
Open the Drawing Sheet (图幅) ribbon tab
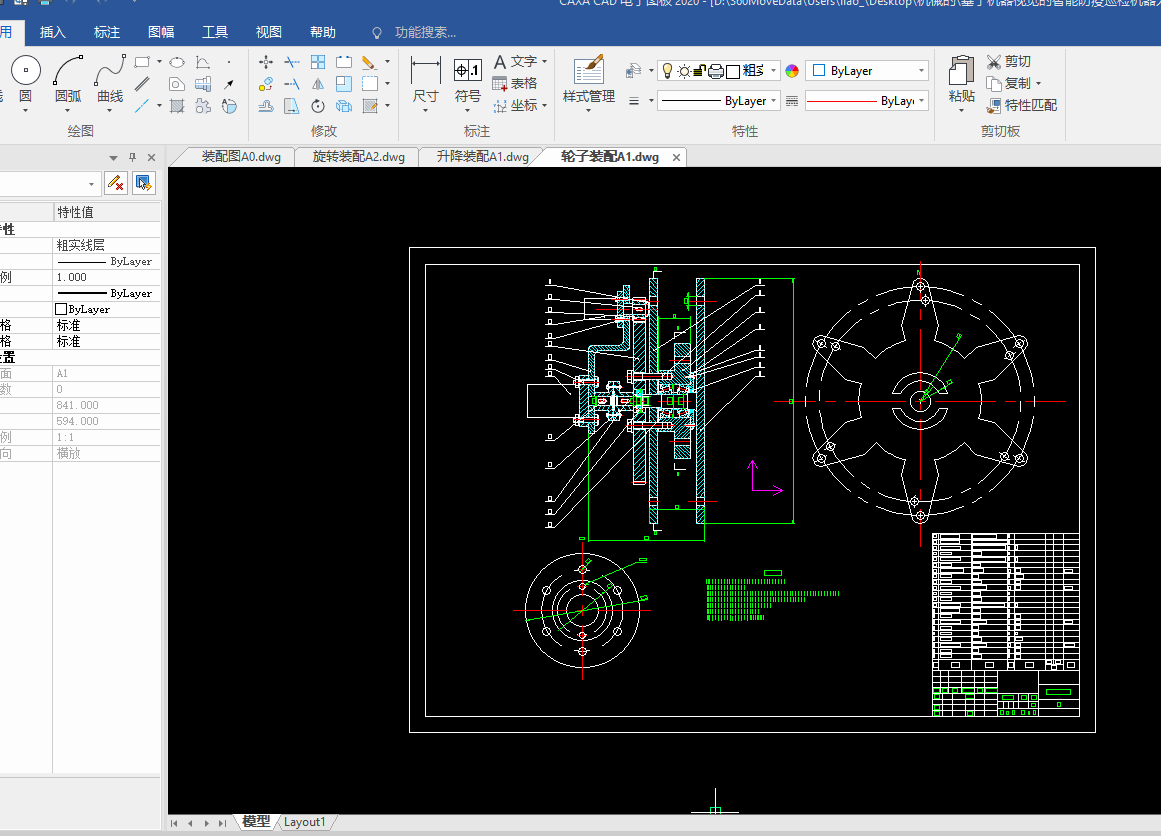click(x=161, y=32)
